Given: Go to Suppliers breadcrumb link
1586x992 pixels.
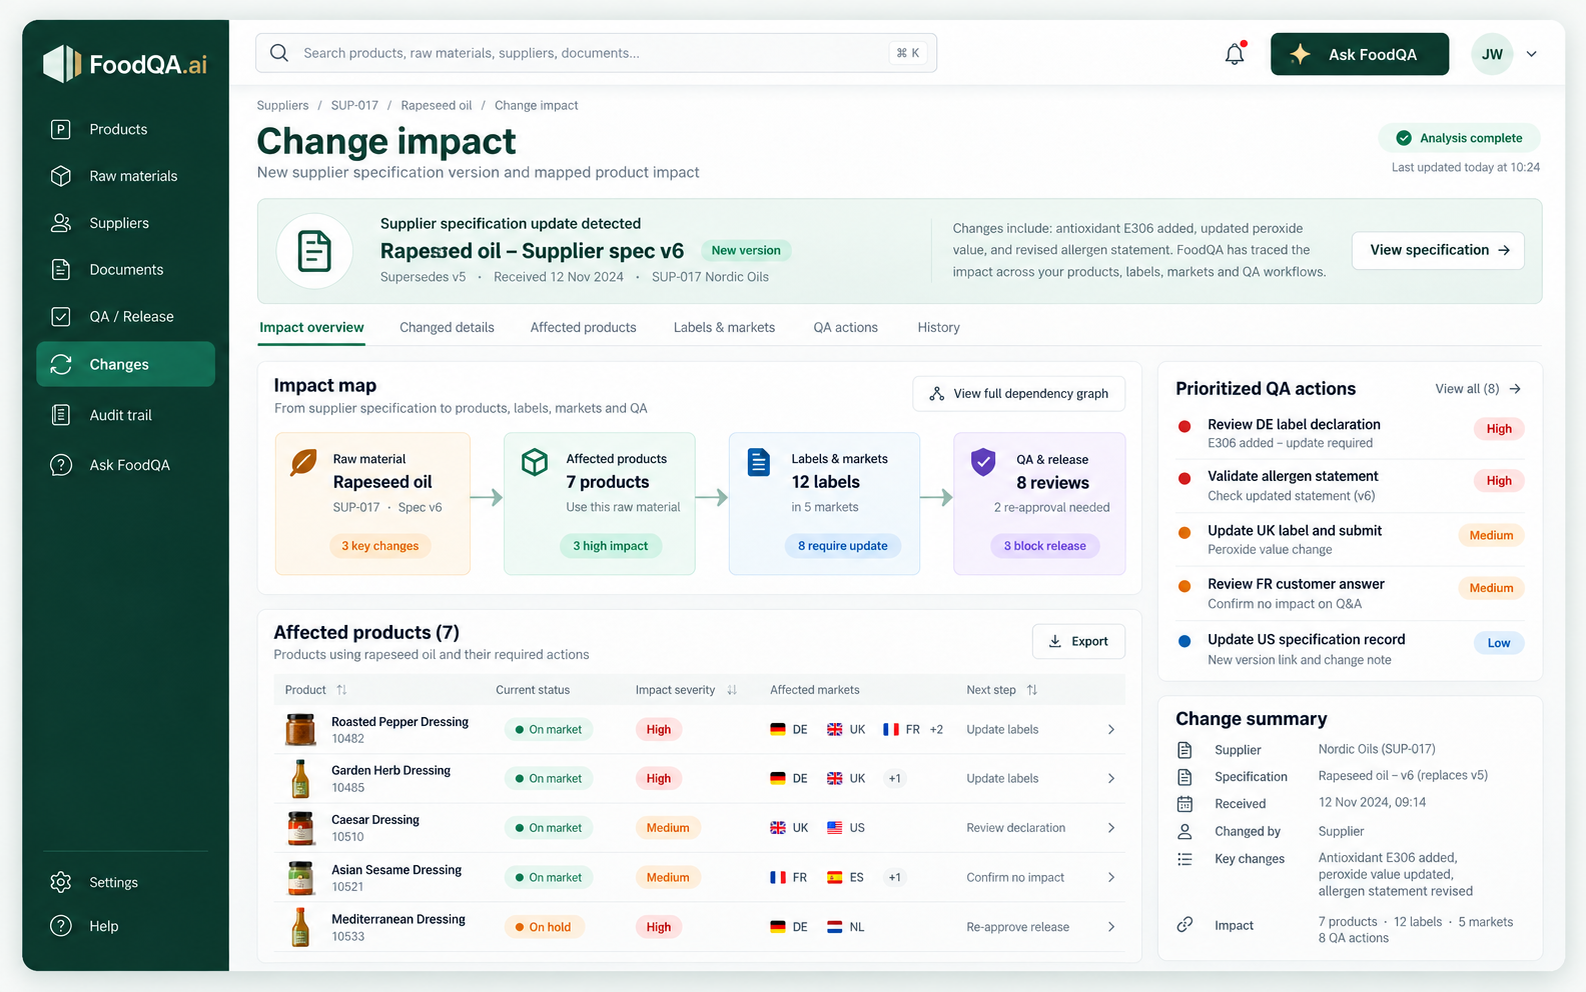Looking at the screenshot, I should (x=283, y=105).
